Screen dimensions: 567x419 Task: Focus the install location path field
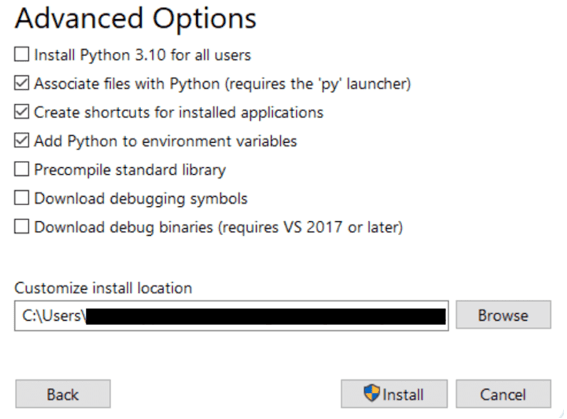[x=231, y=316]
